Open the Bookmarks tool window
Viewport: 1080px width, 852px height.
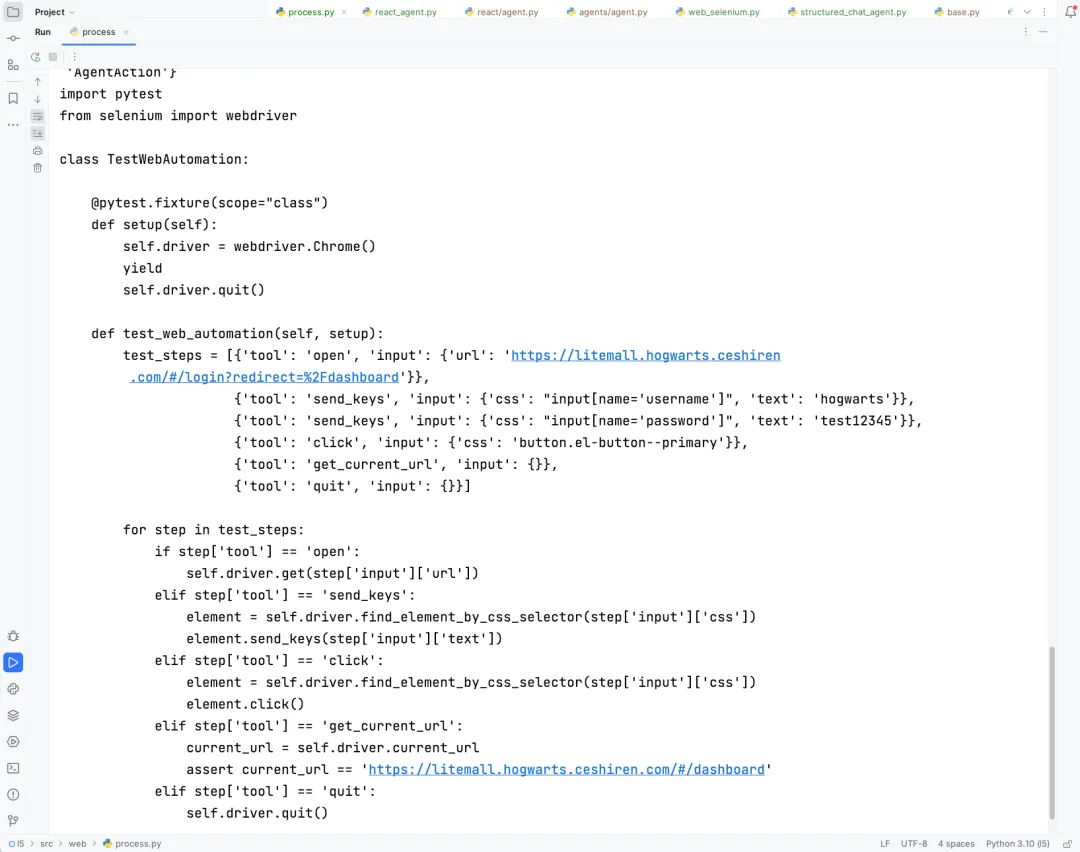(13, 98)
